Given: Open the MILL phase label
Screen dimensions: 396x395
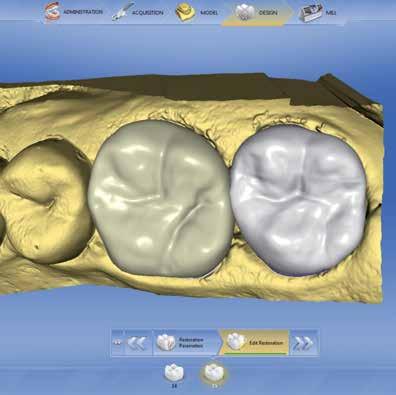Looking at the screenshot, I should tap(331, 13).
